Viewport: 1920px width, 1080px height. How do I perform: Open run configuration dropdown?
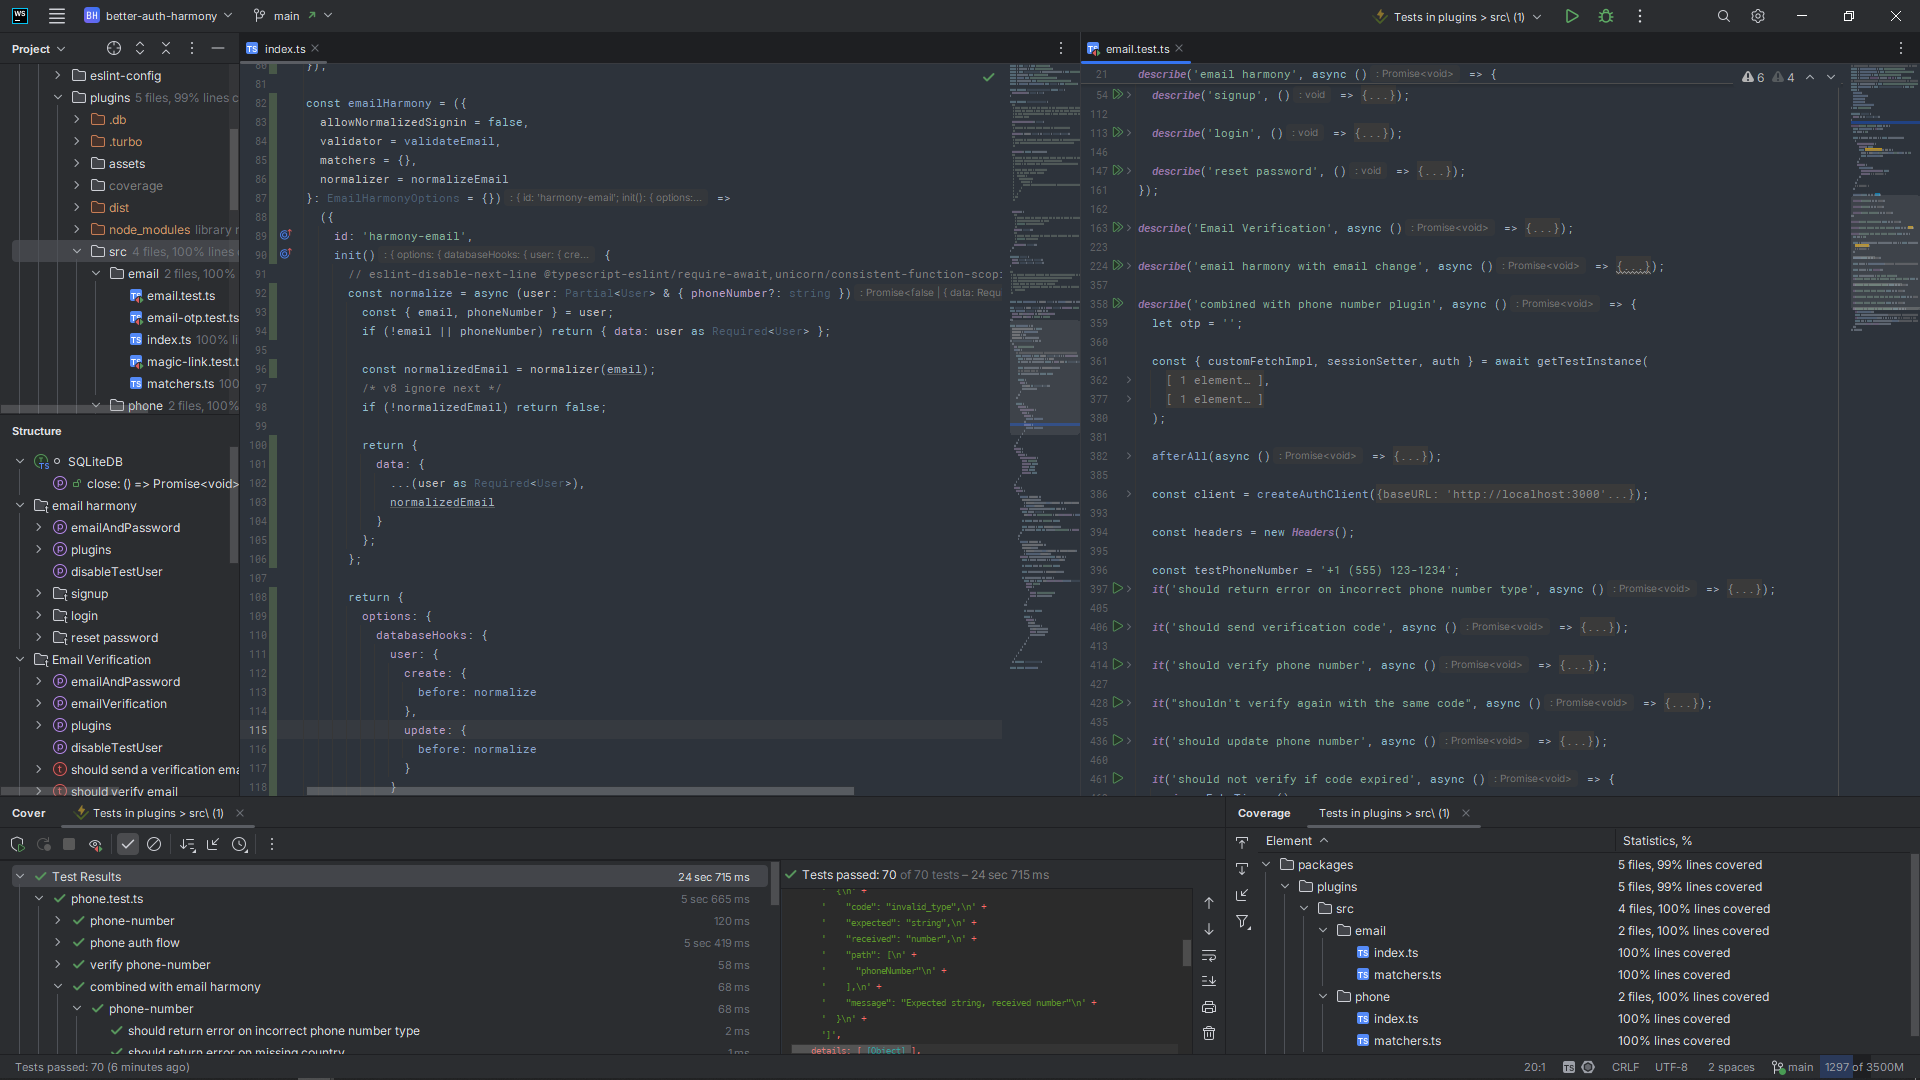coord(1458,16)
